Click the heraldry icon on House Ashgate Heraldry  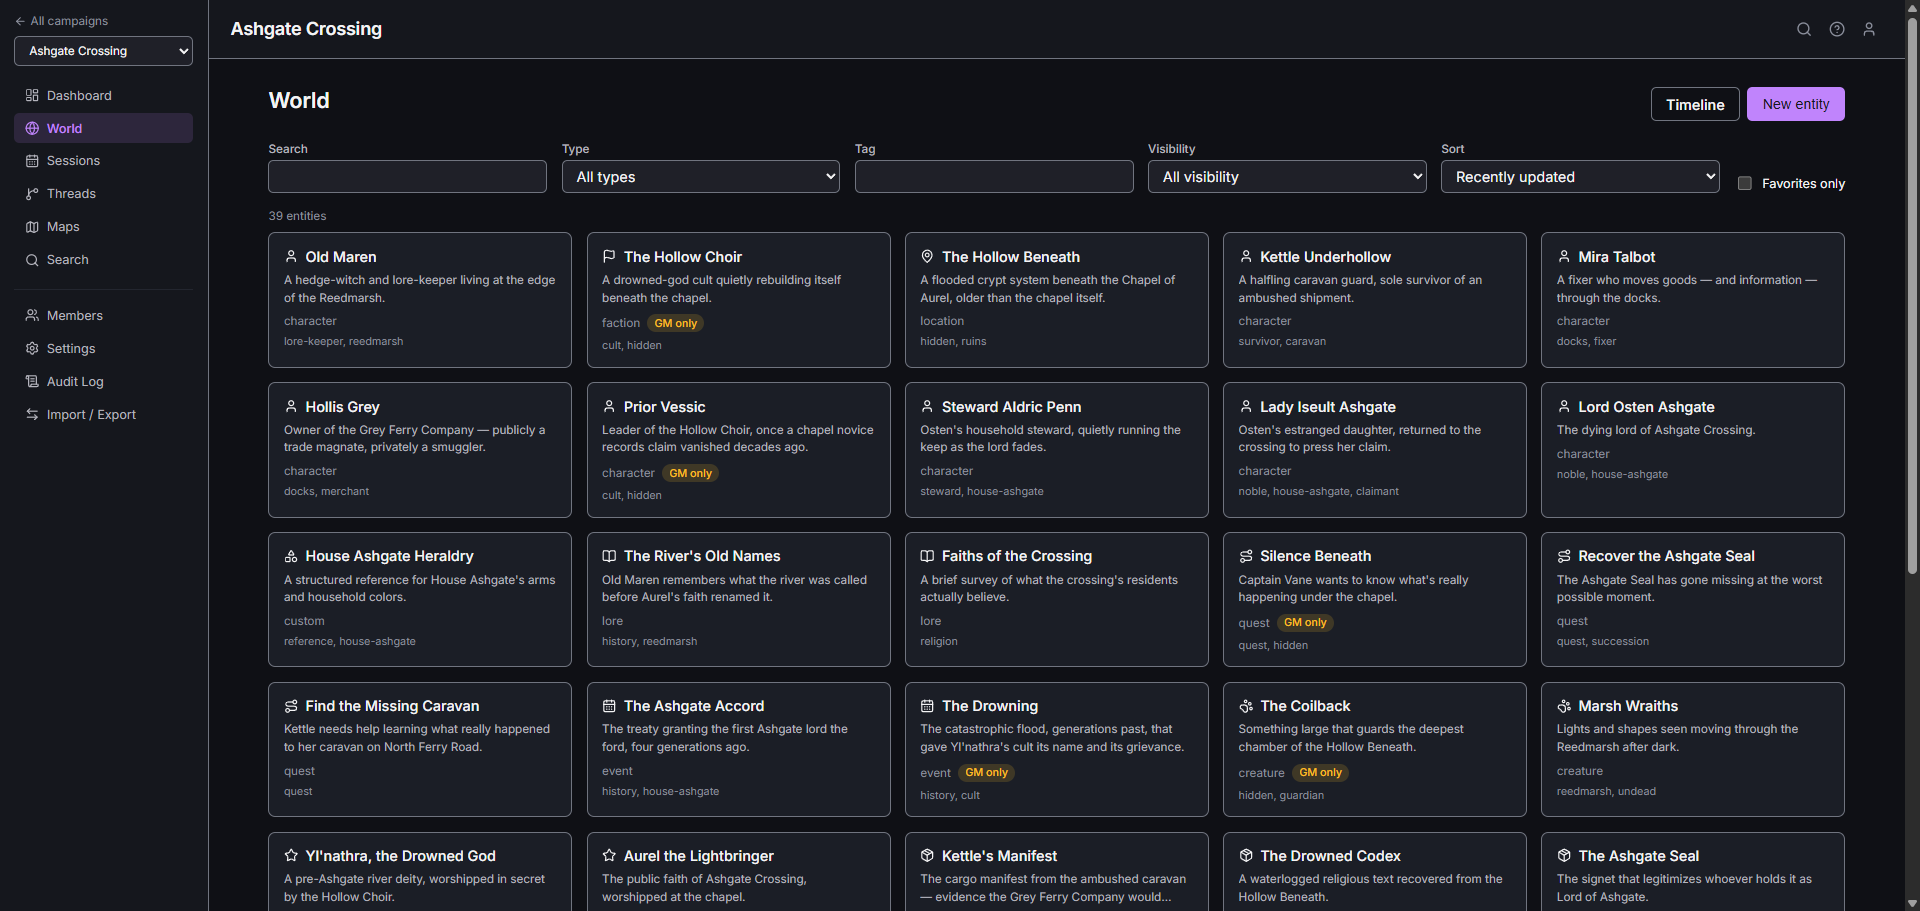(x=291, y=556)
